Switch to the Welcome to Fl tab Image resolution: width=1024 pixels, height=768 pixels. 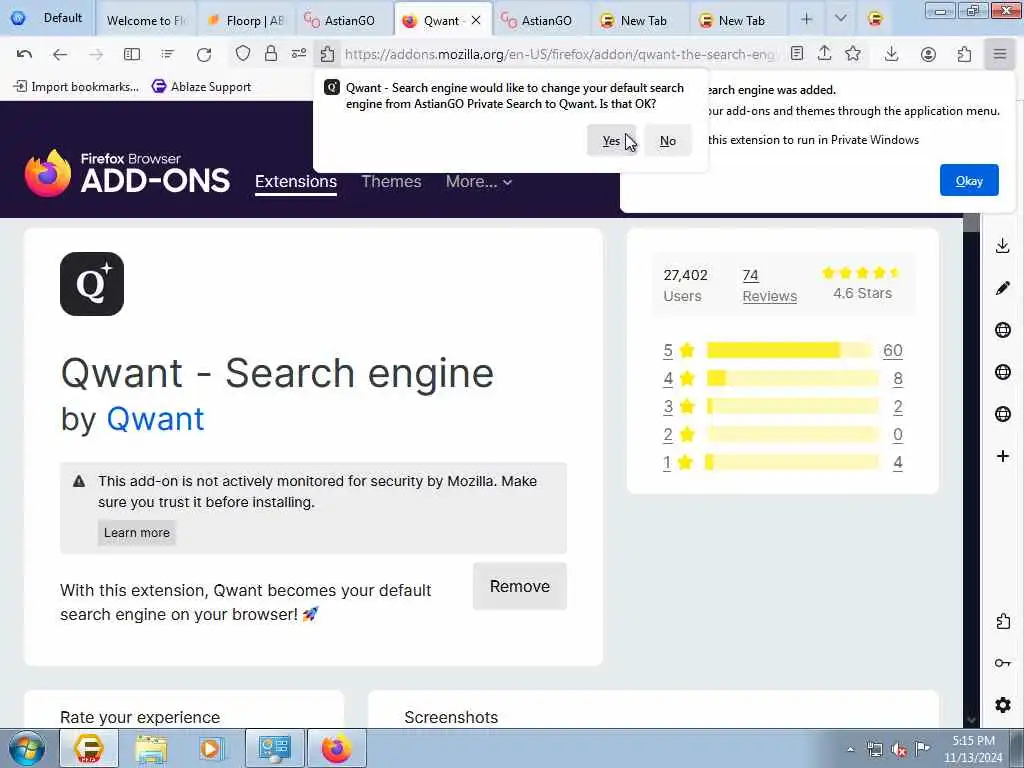click(145, 20)
